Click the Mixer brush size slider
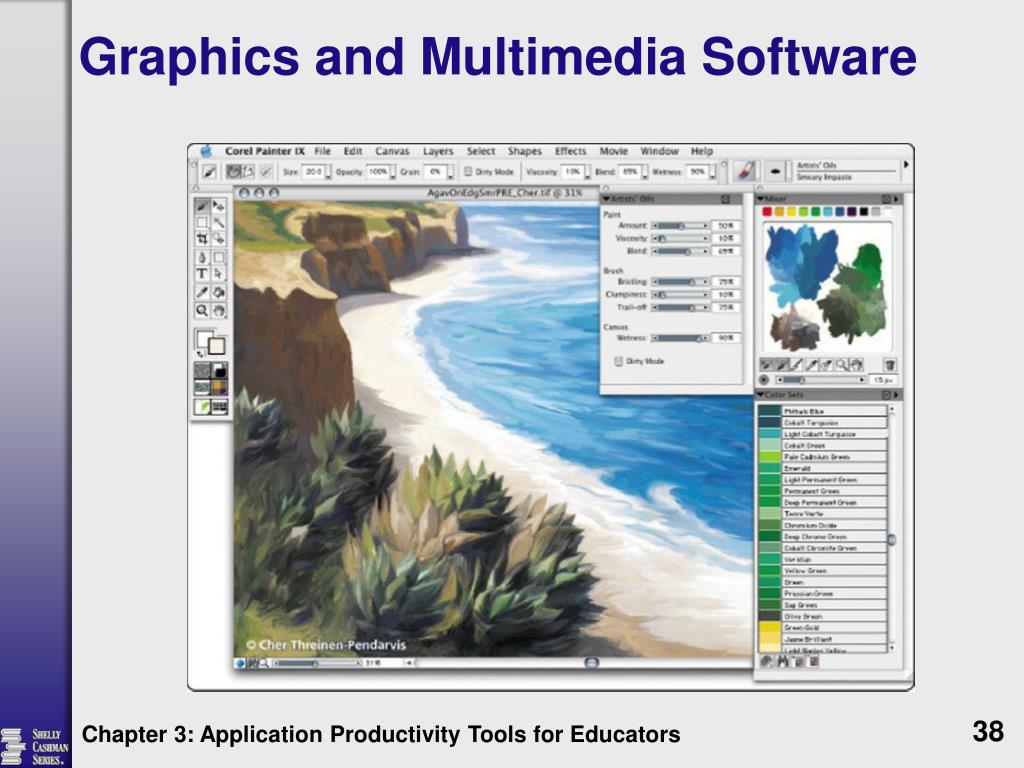The height and width of the screenshot is (768, 1024). [821, 380]
